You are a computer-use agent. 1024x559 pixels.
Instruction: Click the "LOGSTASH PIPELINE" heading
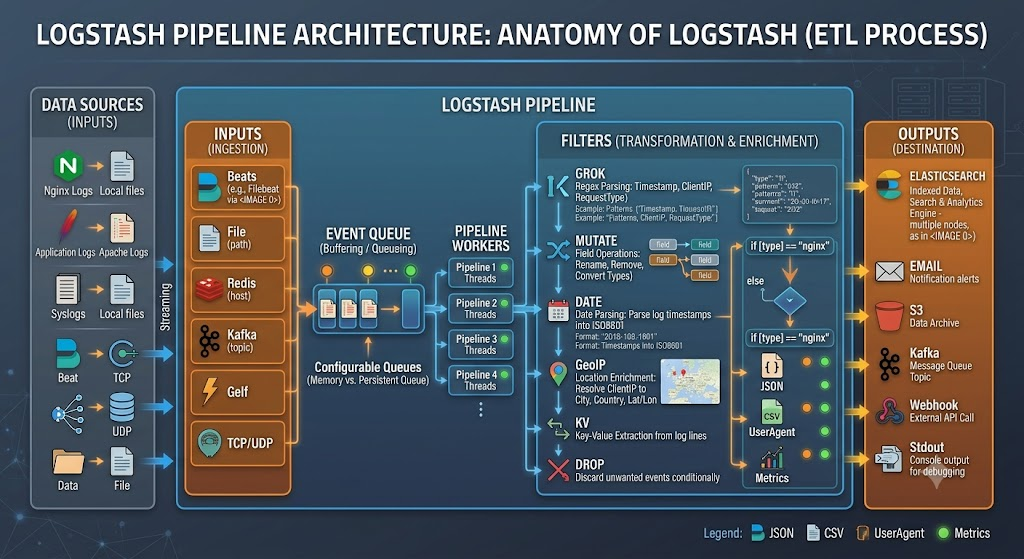519,105
